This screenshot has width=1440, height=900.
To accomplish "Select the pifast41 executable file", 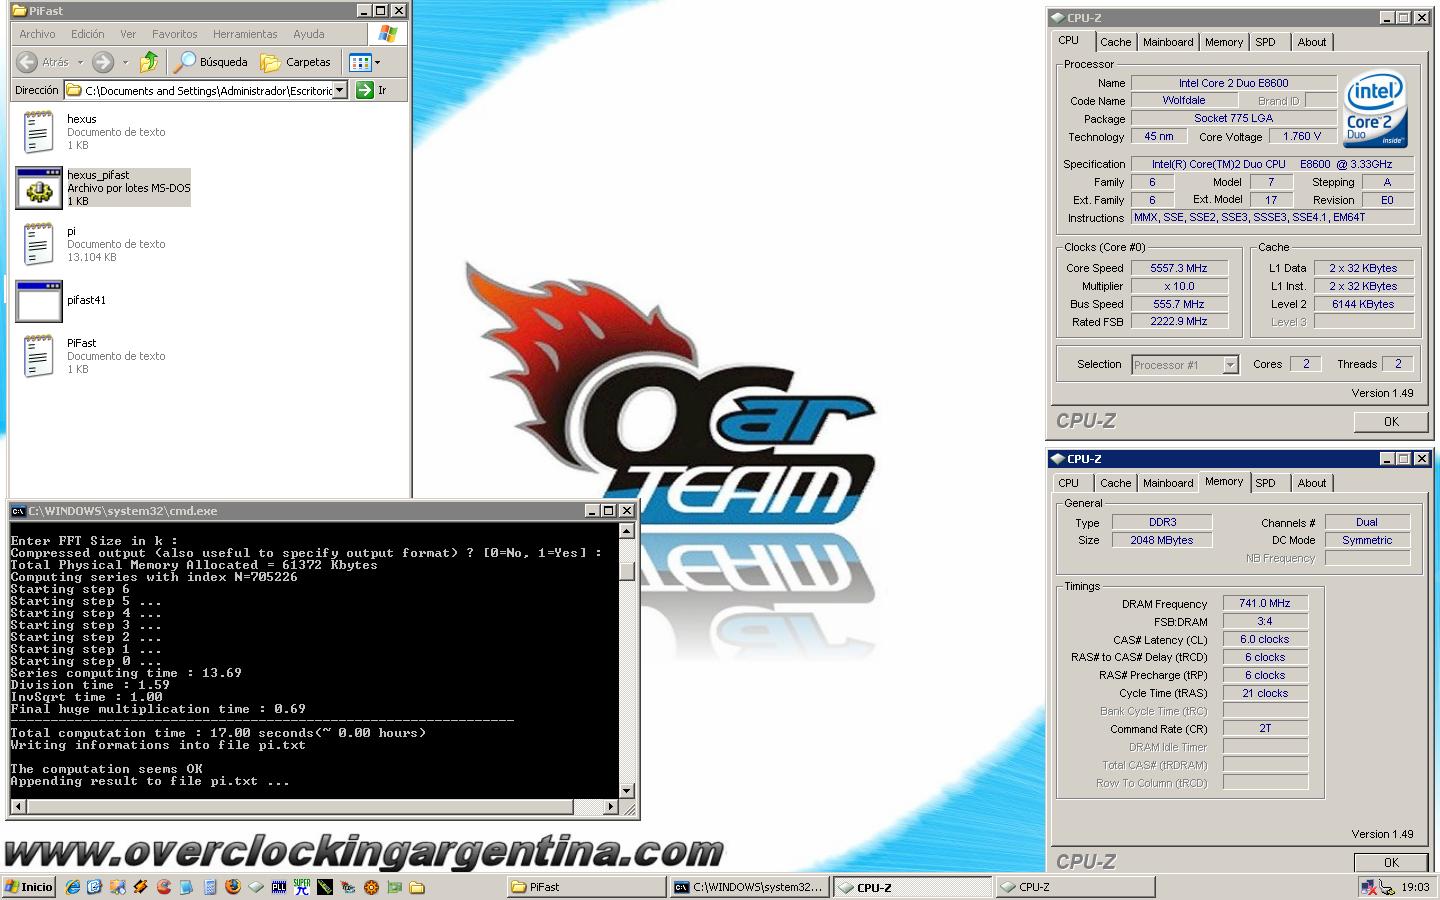I will (x=60, y=300).
